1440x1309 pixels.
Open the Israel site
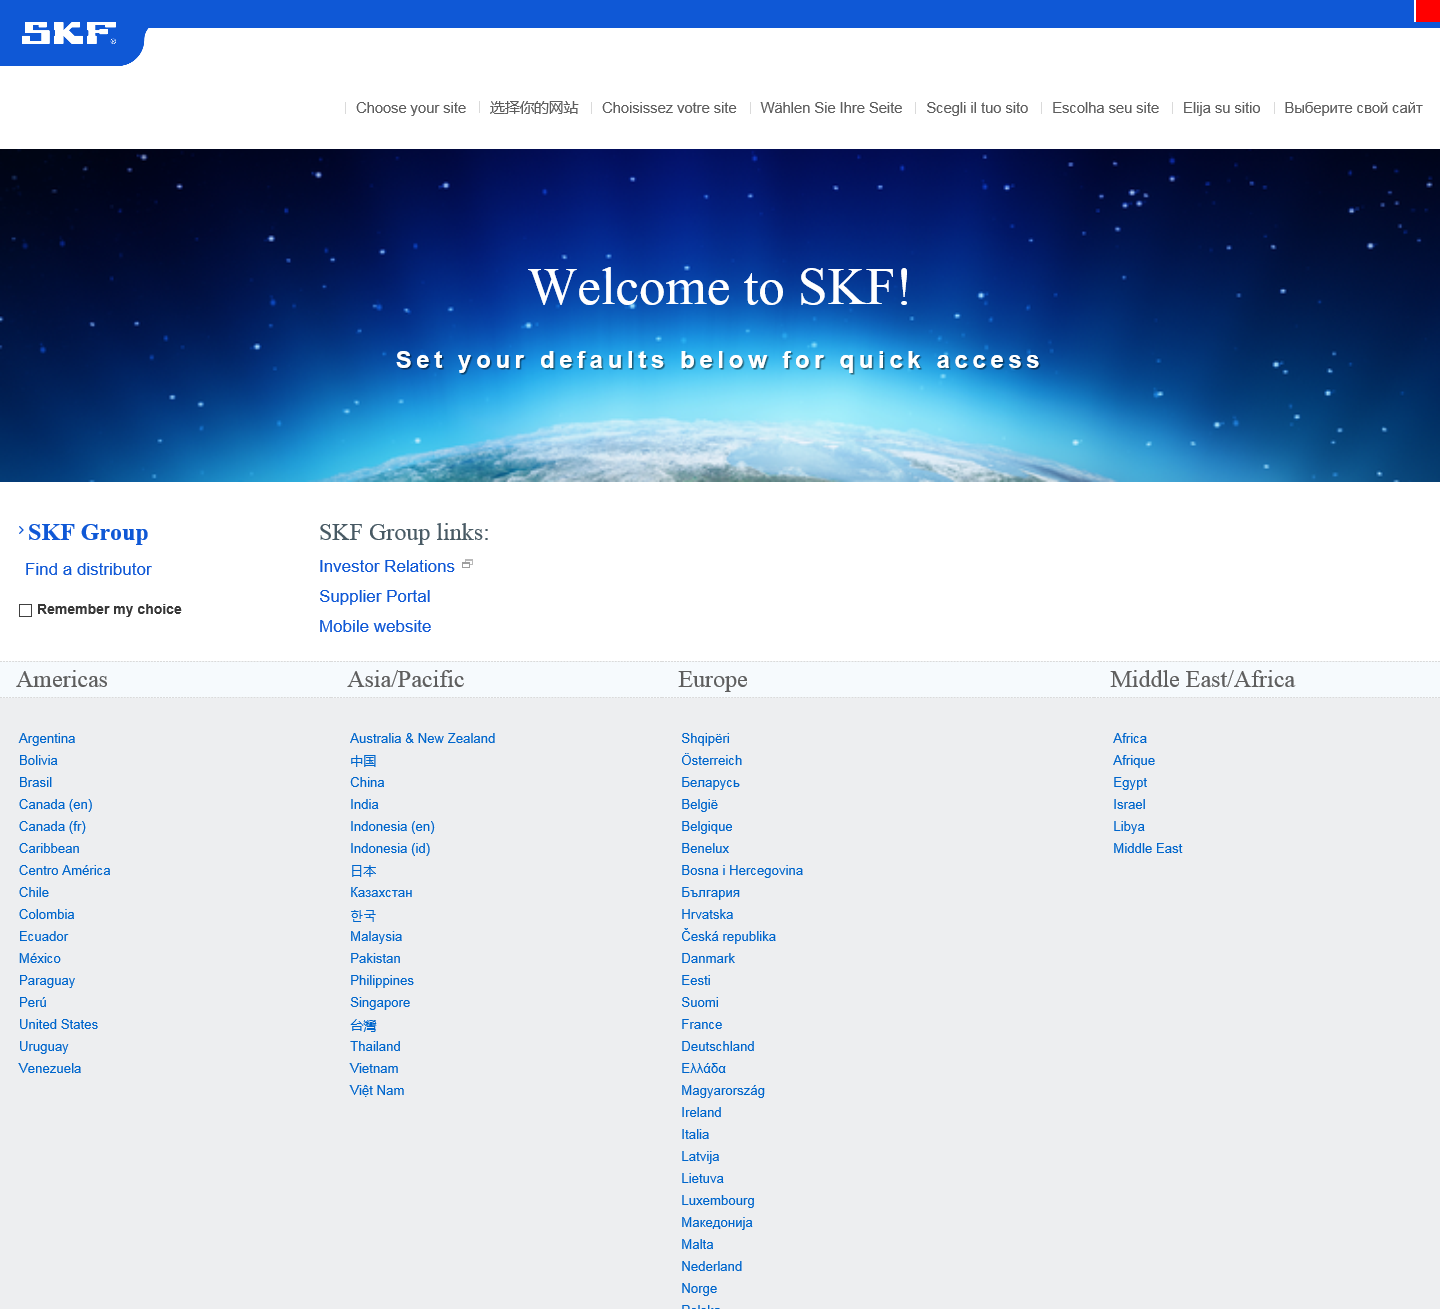tap(1129, 804)
